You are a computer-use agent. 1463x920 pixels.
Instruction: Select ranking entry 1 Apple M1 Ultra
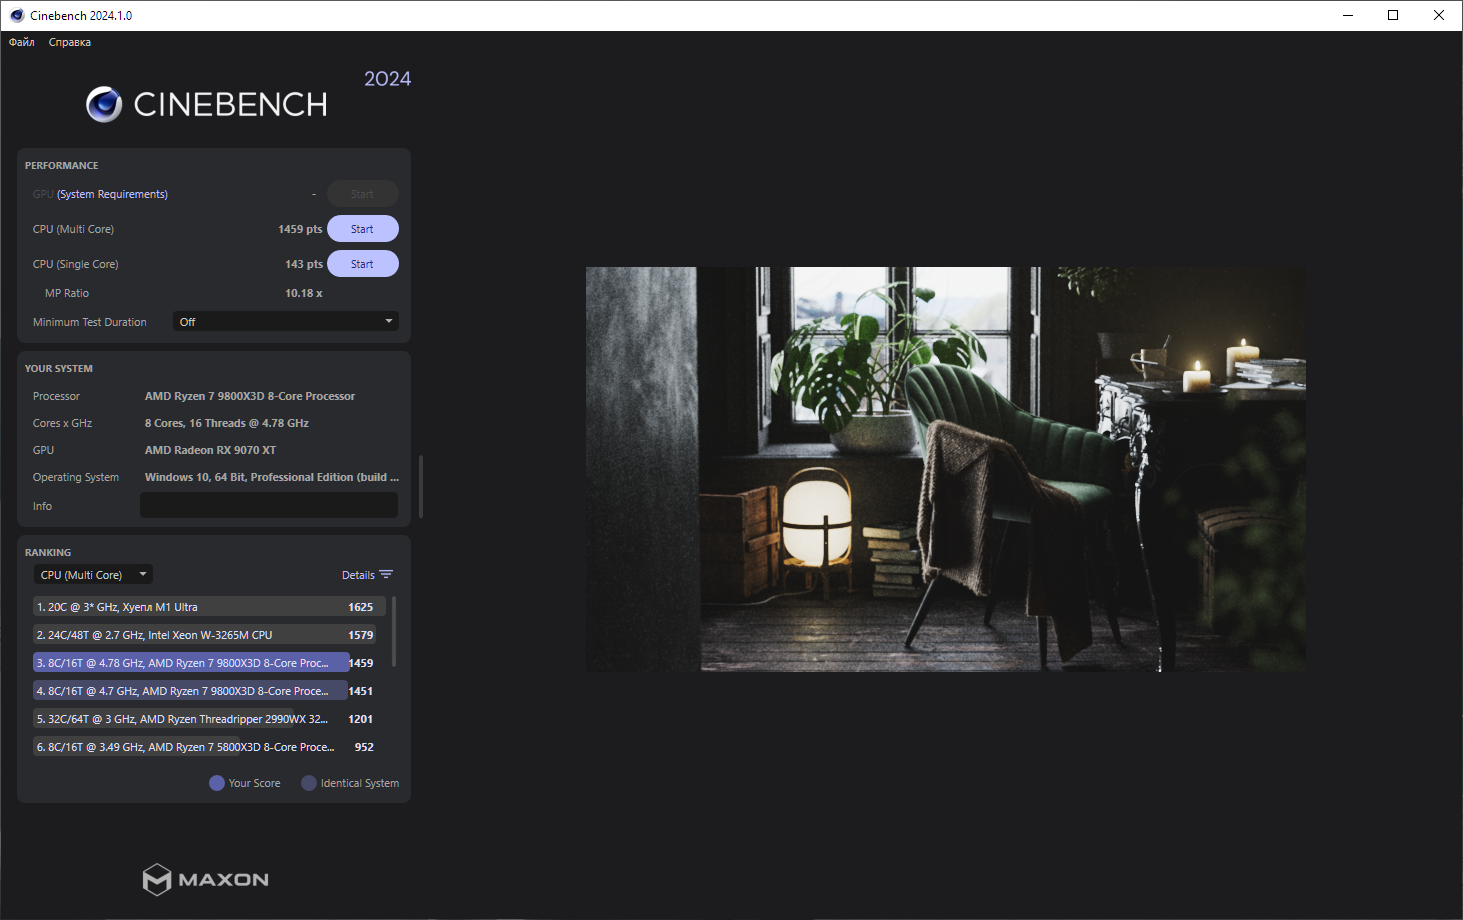click(x=209, y=607)
